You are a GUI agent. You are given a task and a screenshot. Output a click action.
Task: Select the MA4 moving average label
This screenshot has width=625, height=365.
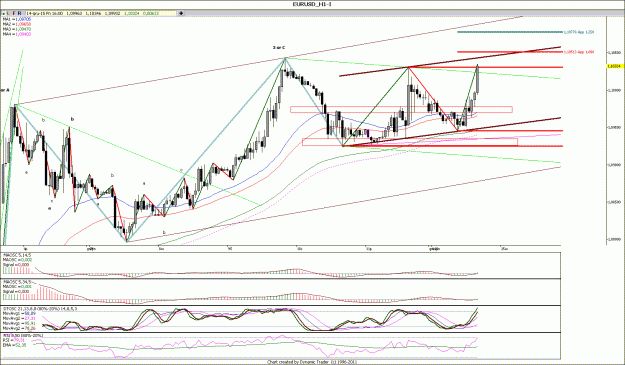point(17,34)
